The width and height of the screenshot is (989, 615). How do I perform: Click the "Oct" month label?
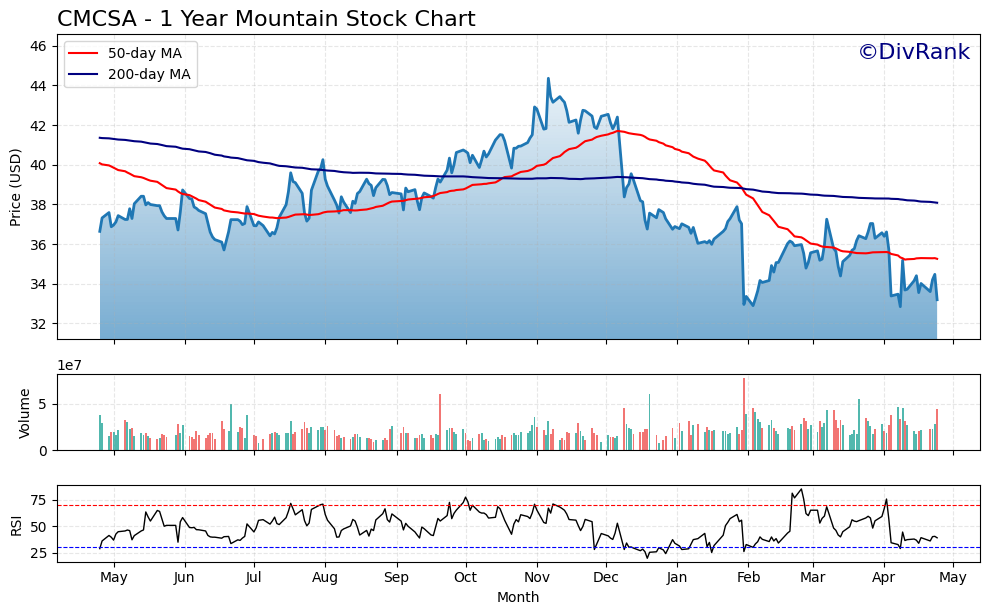(x=465, y=577)
